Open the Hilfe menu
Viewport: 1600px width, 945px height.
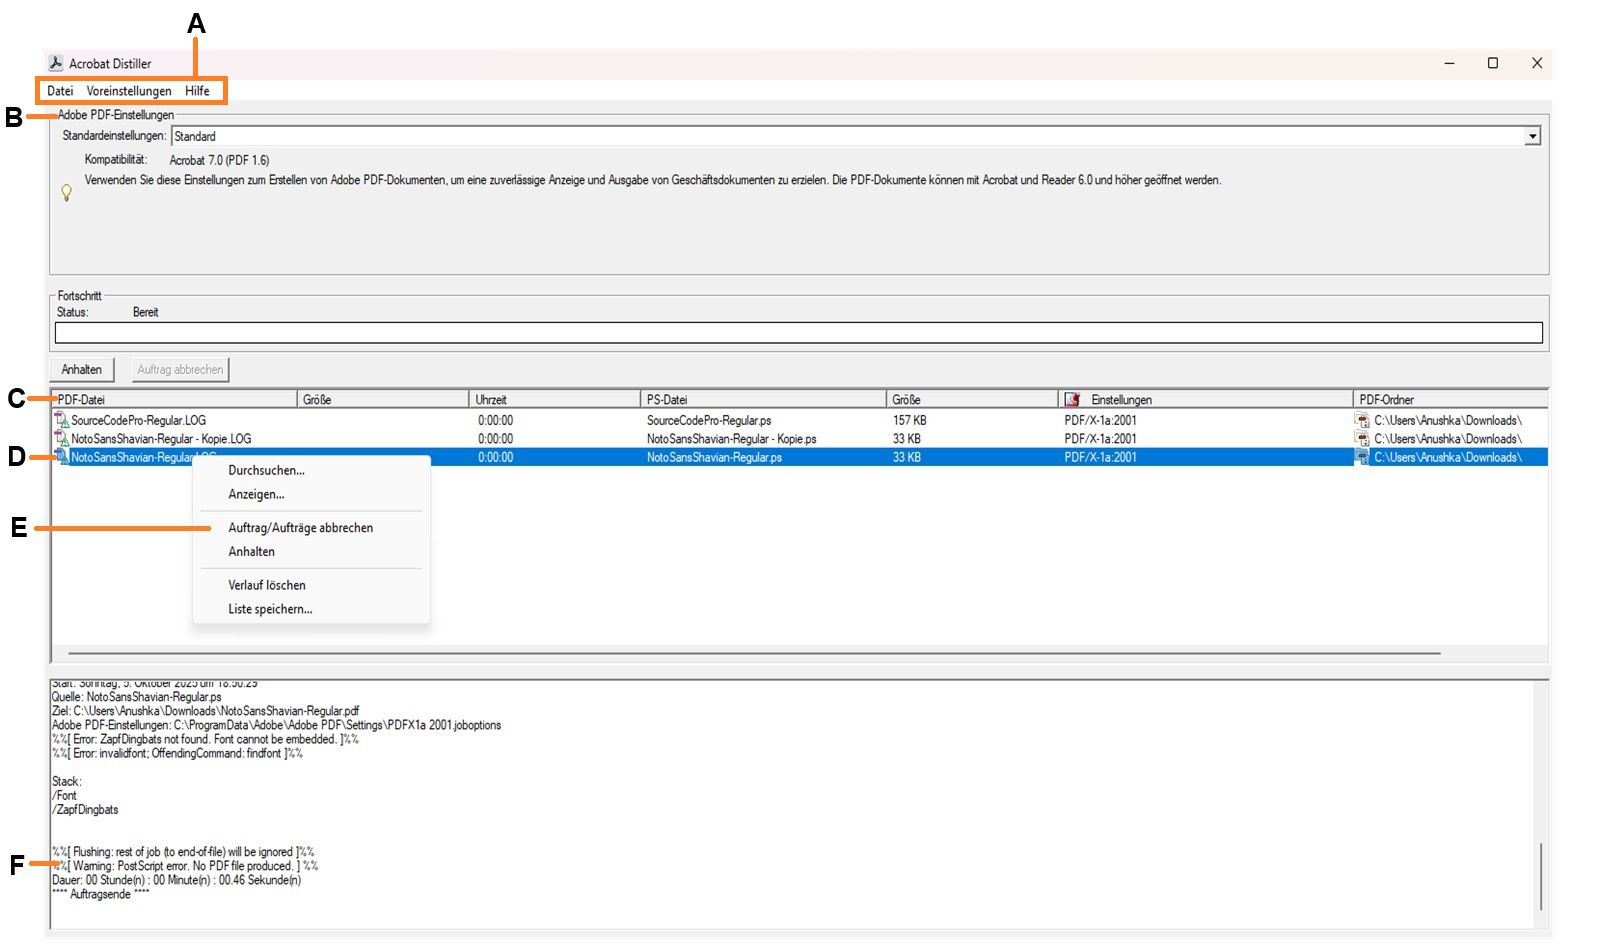point(198,91)
